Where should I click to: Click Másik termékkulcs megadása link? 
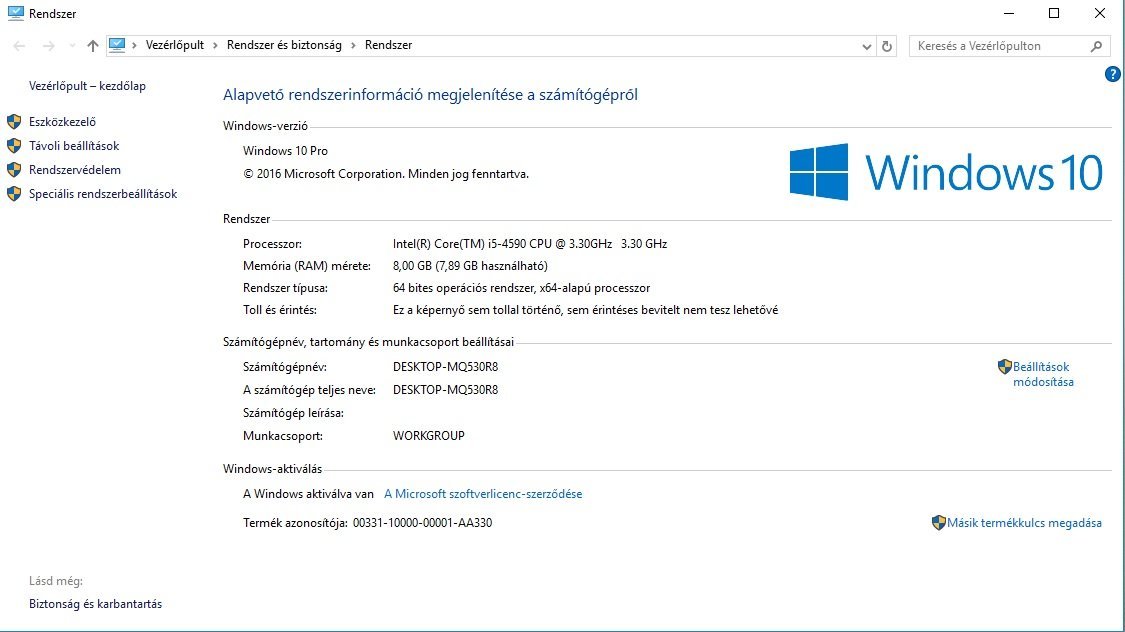[1024, 523]
